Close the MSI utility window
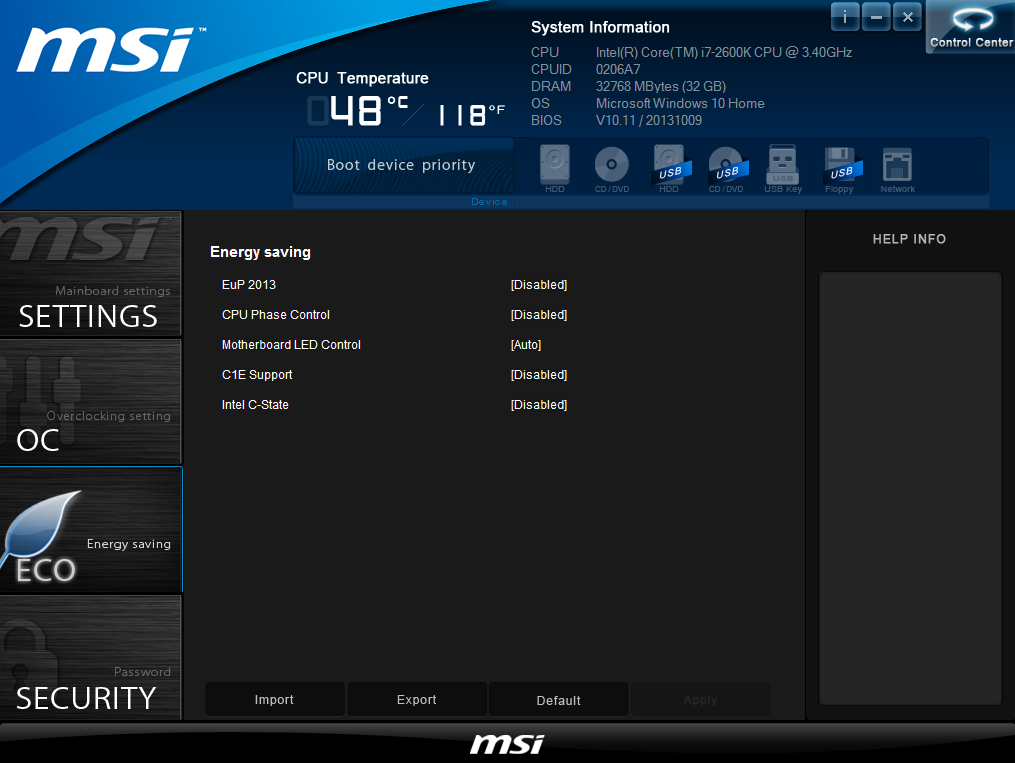 [908, 17]
